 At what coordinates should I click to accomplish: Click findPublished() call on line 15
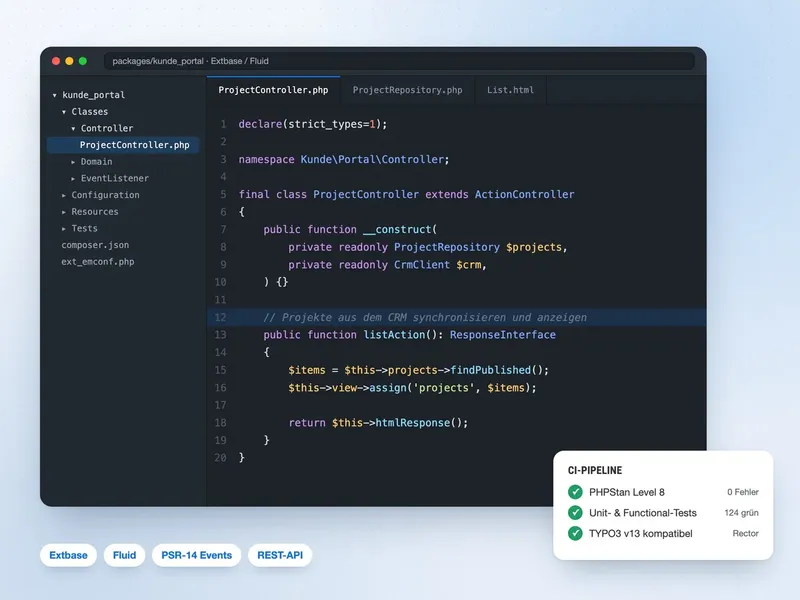point(496,370)
